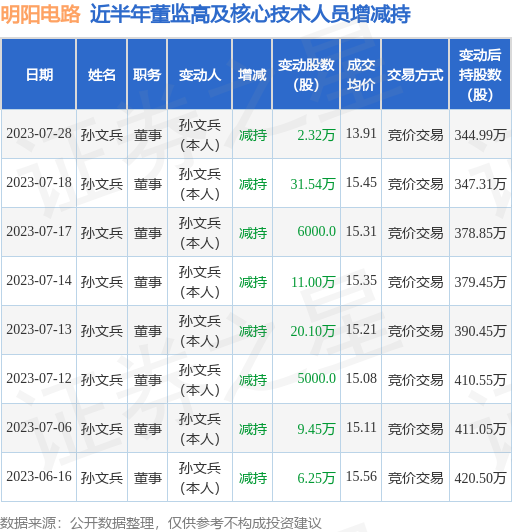Click the share change value 20.10万
This screenshot has width=512, height=532.
click(x=313, y=331)
